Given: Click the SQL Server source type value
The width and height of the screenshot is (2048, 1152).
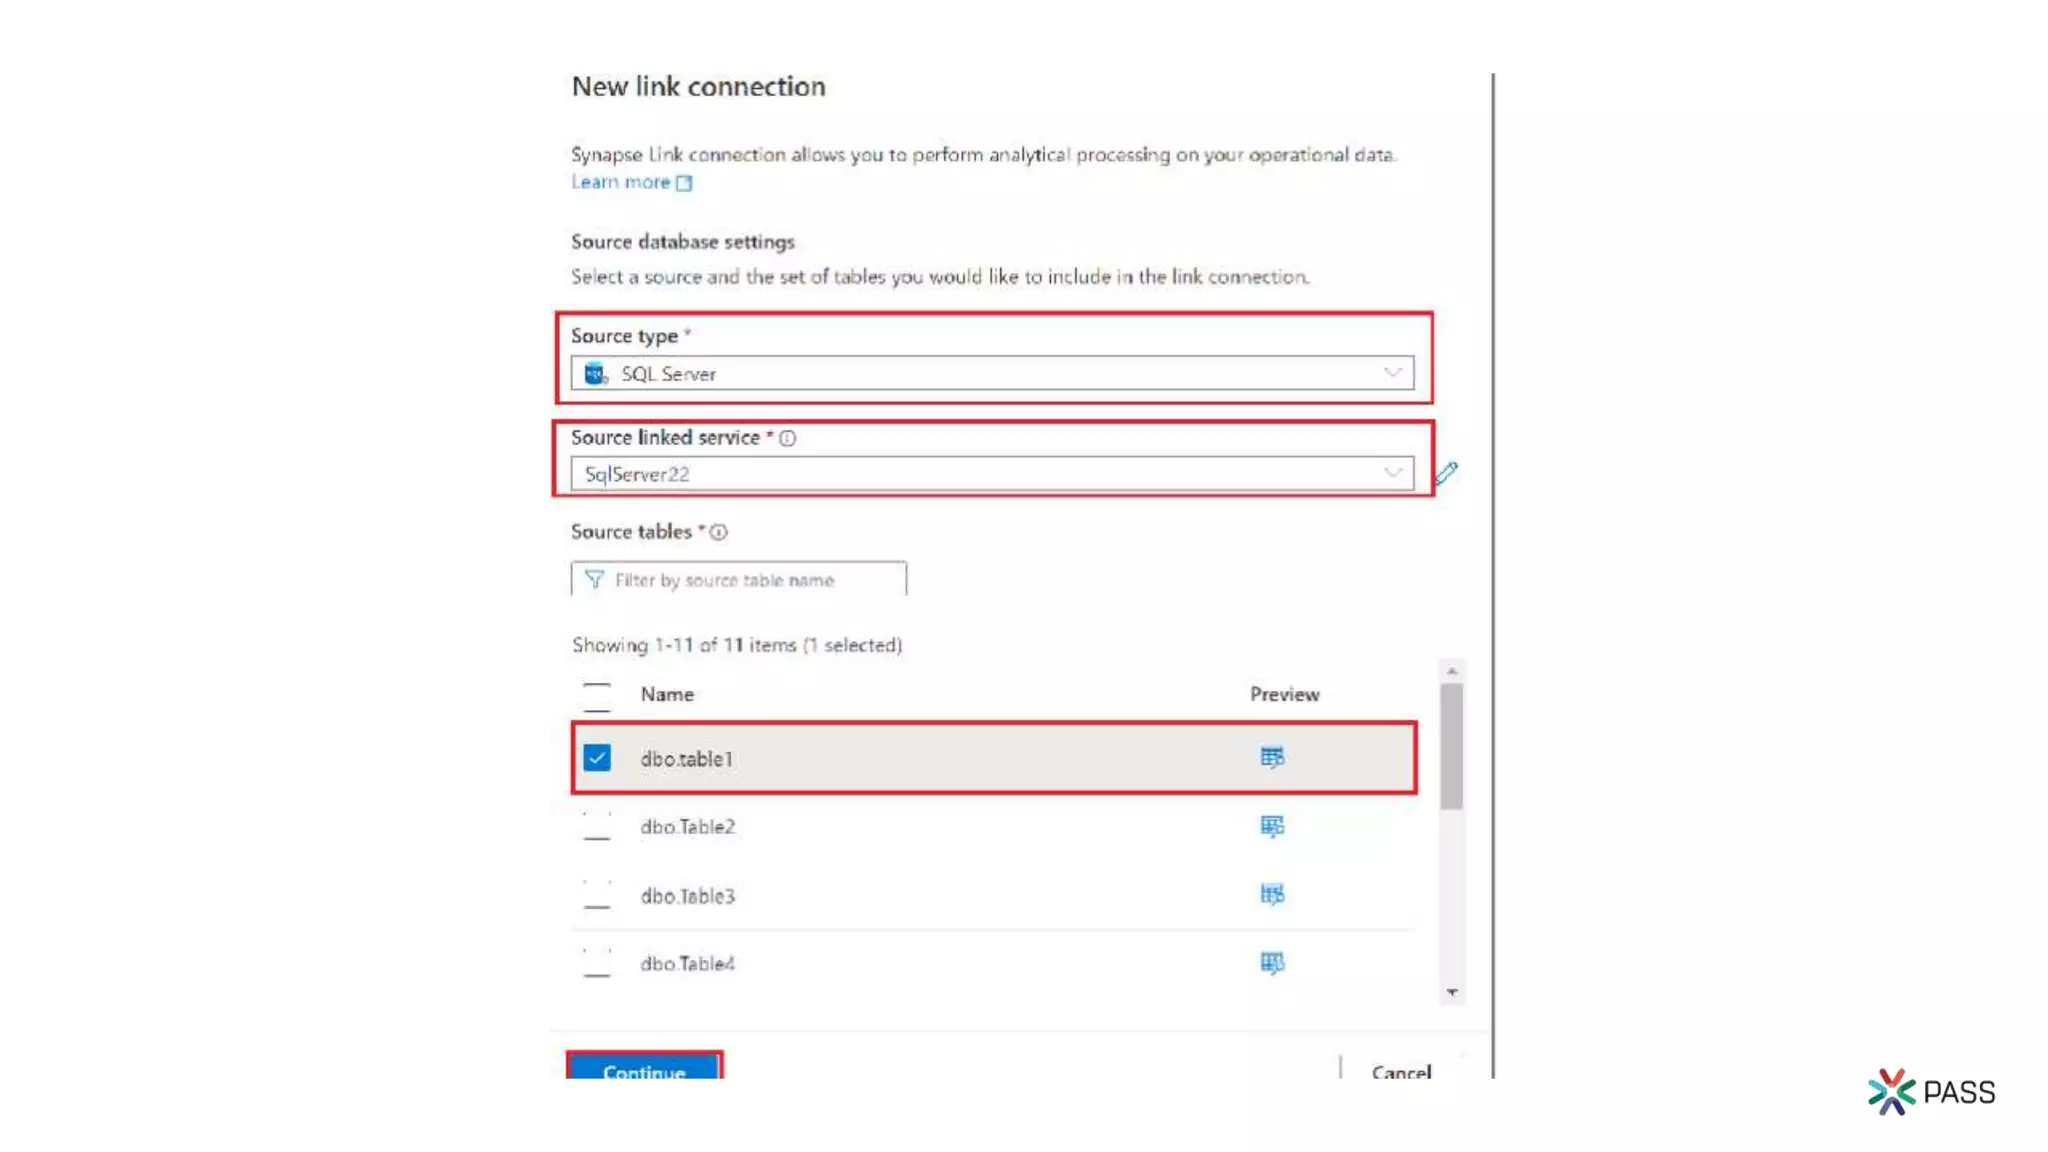Looking at the screenshot, I should coord(668,374).
